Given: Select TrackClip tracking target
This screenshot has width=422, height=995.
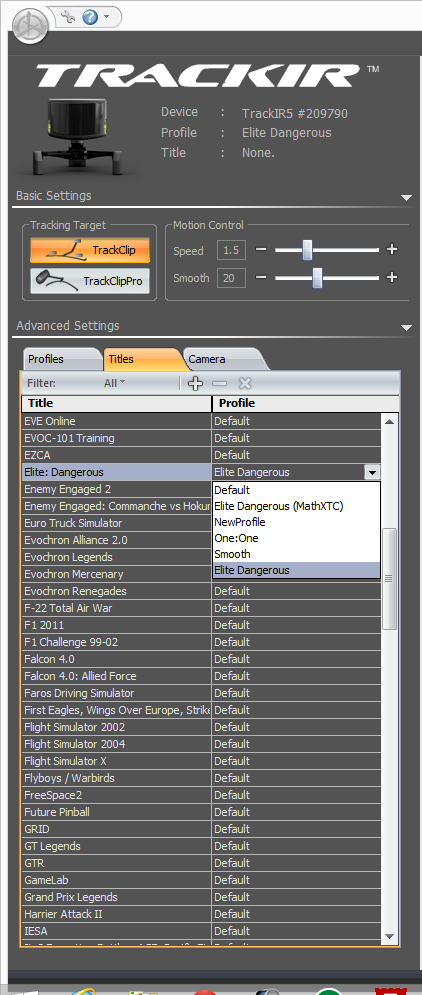Looking at the screenshot, I should coord(90,250).
